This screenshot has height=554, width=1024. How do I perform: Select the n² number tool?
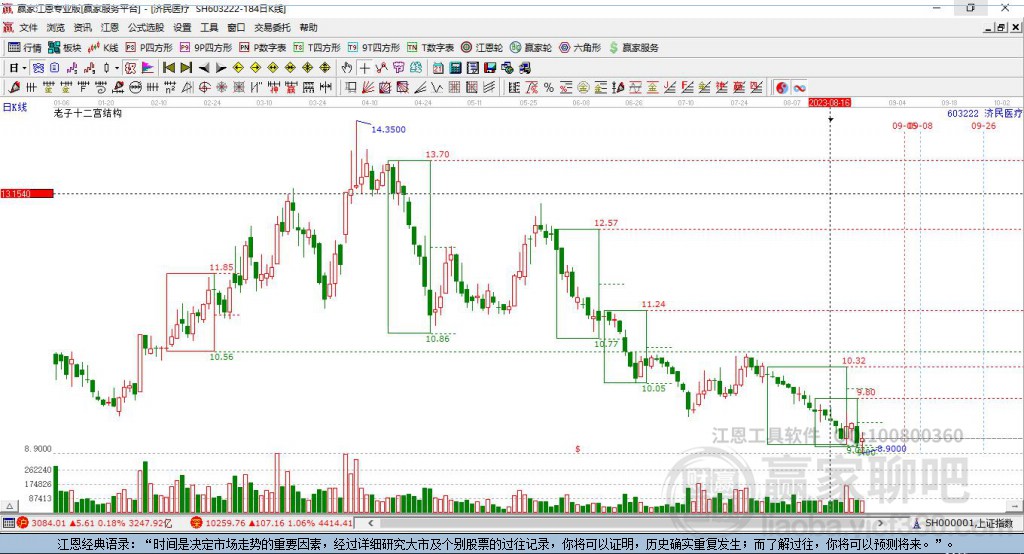pos(170,88)
